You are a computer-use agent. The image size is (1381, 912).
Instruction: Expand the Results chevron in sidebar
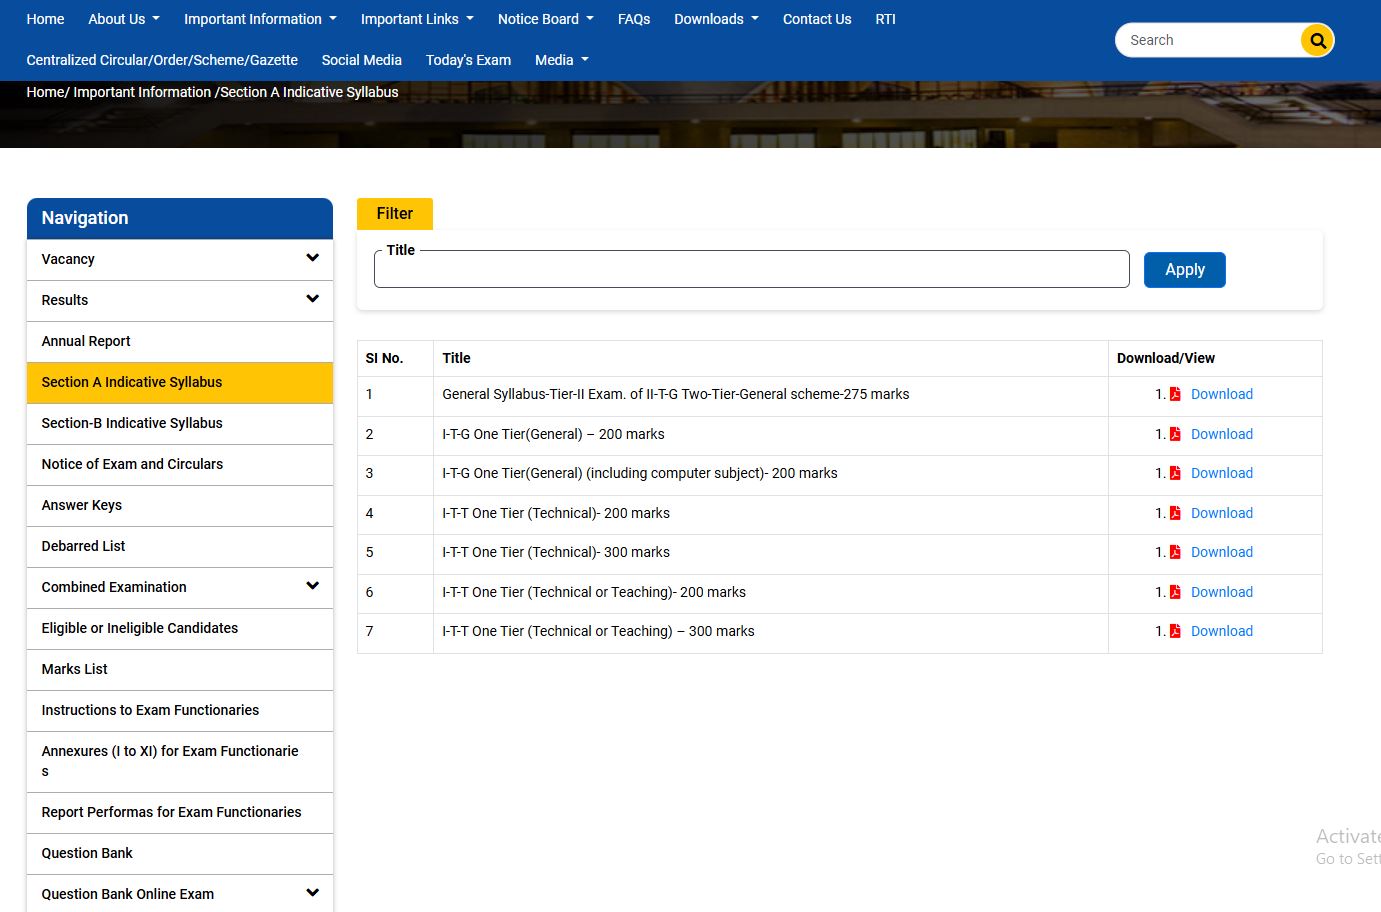[312, 300]
